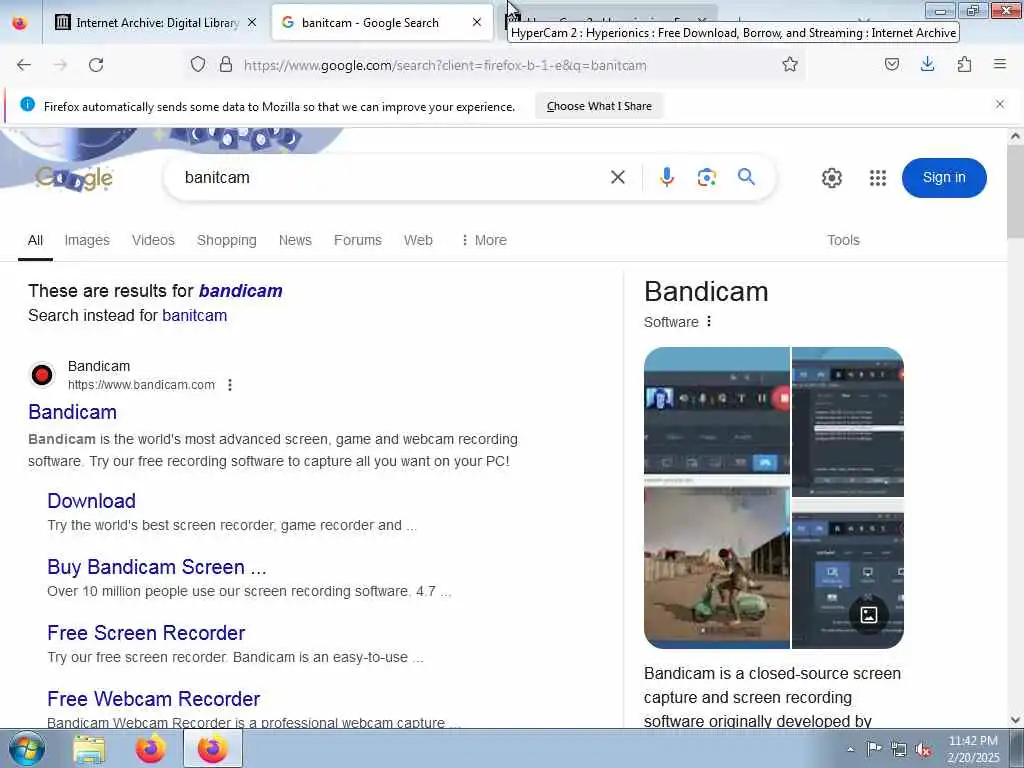
Task: Open the taskbar clock and date
Action: [973, 749]
